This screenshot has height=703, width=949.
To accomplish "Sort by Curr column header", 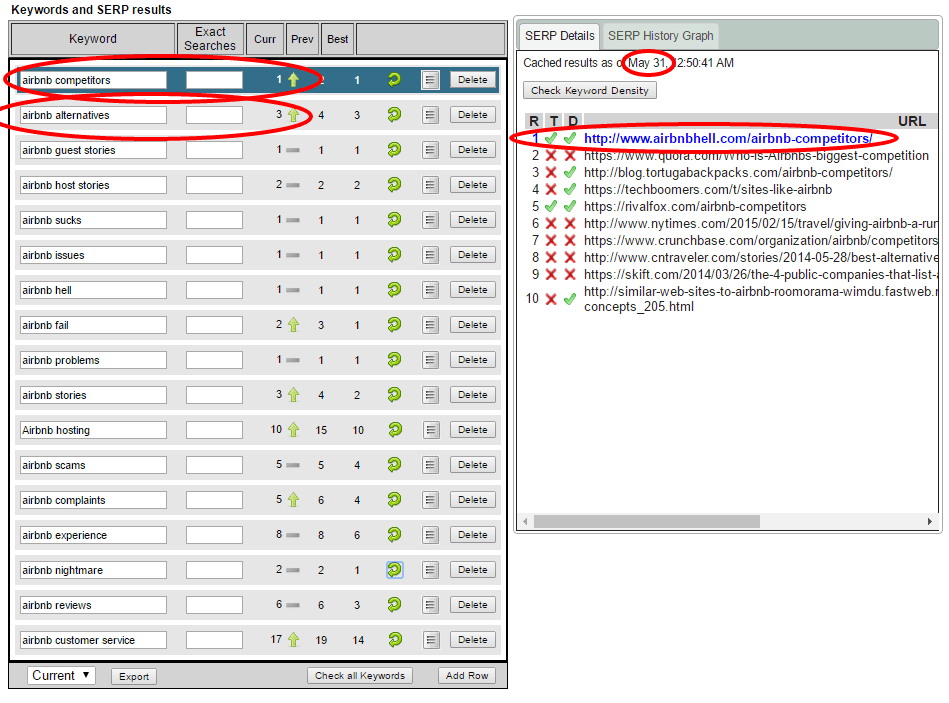I will (x=264, y=39).
